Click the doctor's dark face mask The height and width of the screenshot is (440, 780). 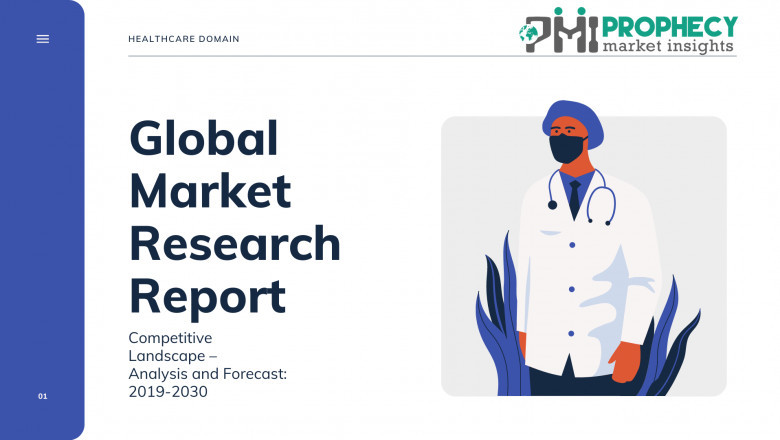565,148
